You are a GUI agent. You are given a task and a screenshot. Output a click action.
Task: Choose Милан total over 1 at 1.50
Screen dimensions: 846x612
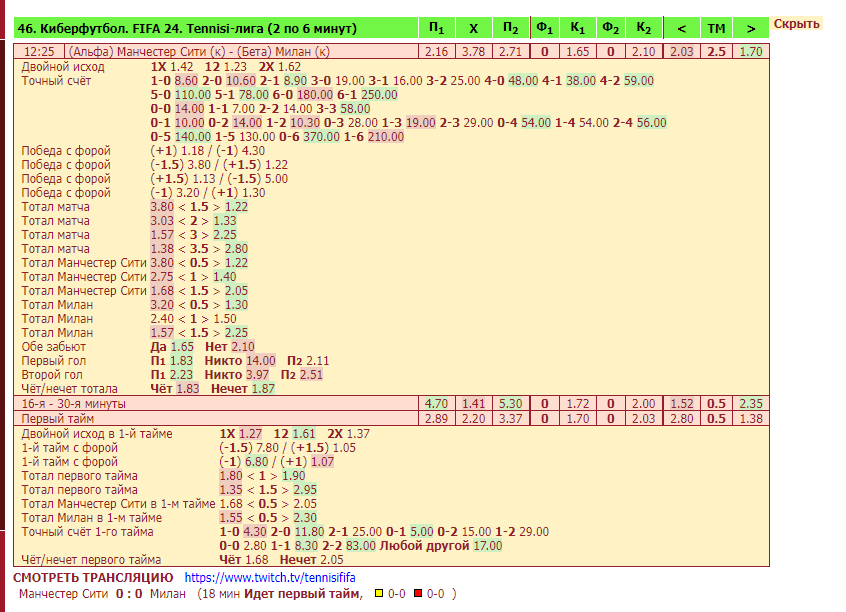pos(224,319)
